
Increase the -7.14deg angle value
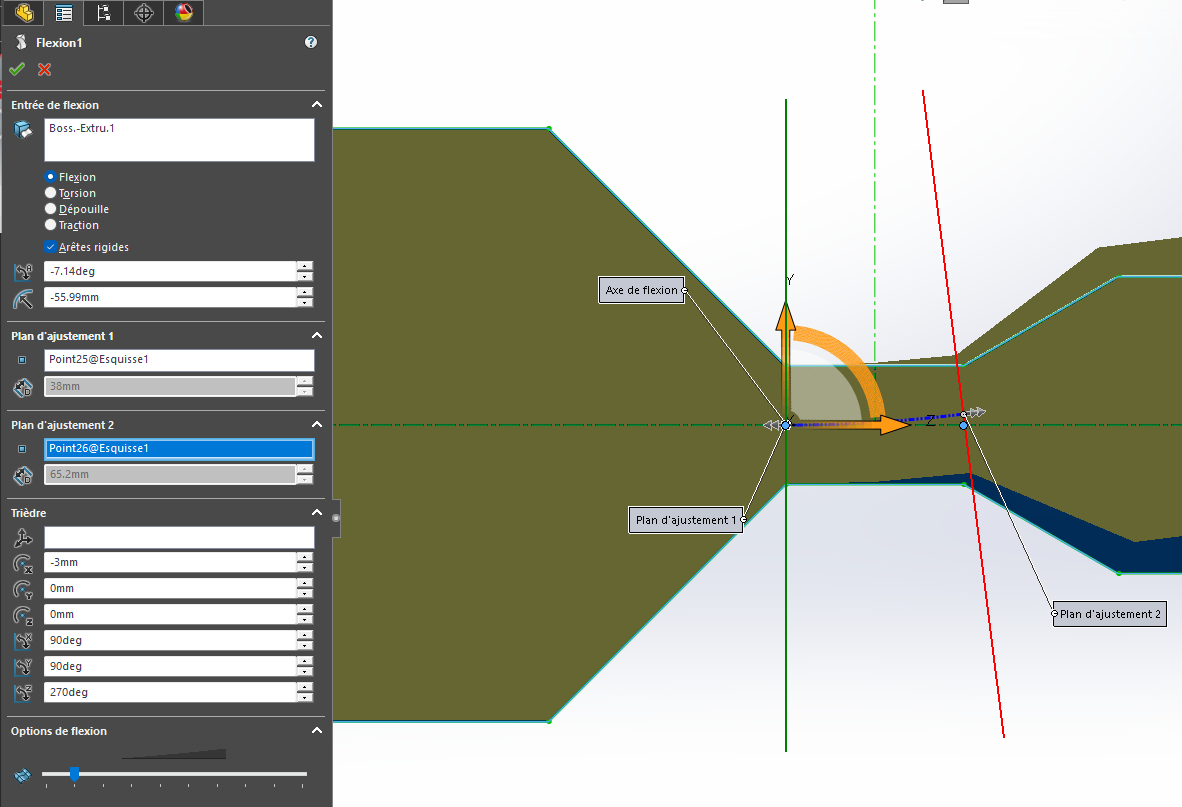305,266
